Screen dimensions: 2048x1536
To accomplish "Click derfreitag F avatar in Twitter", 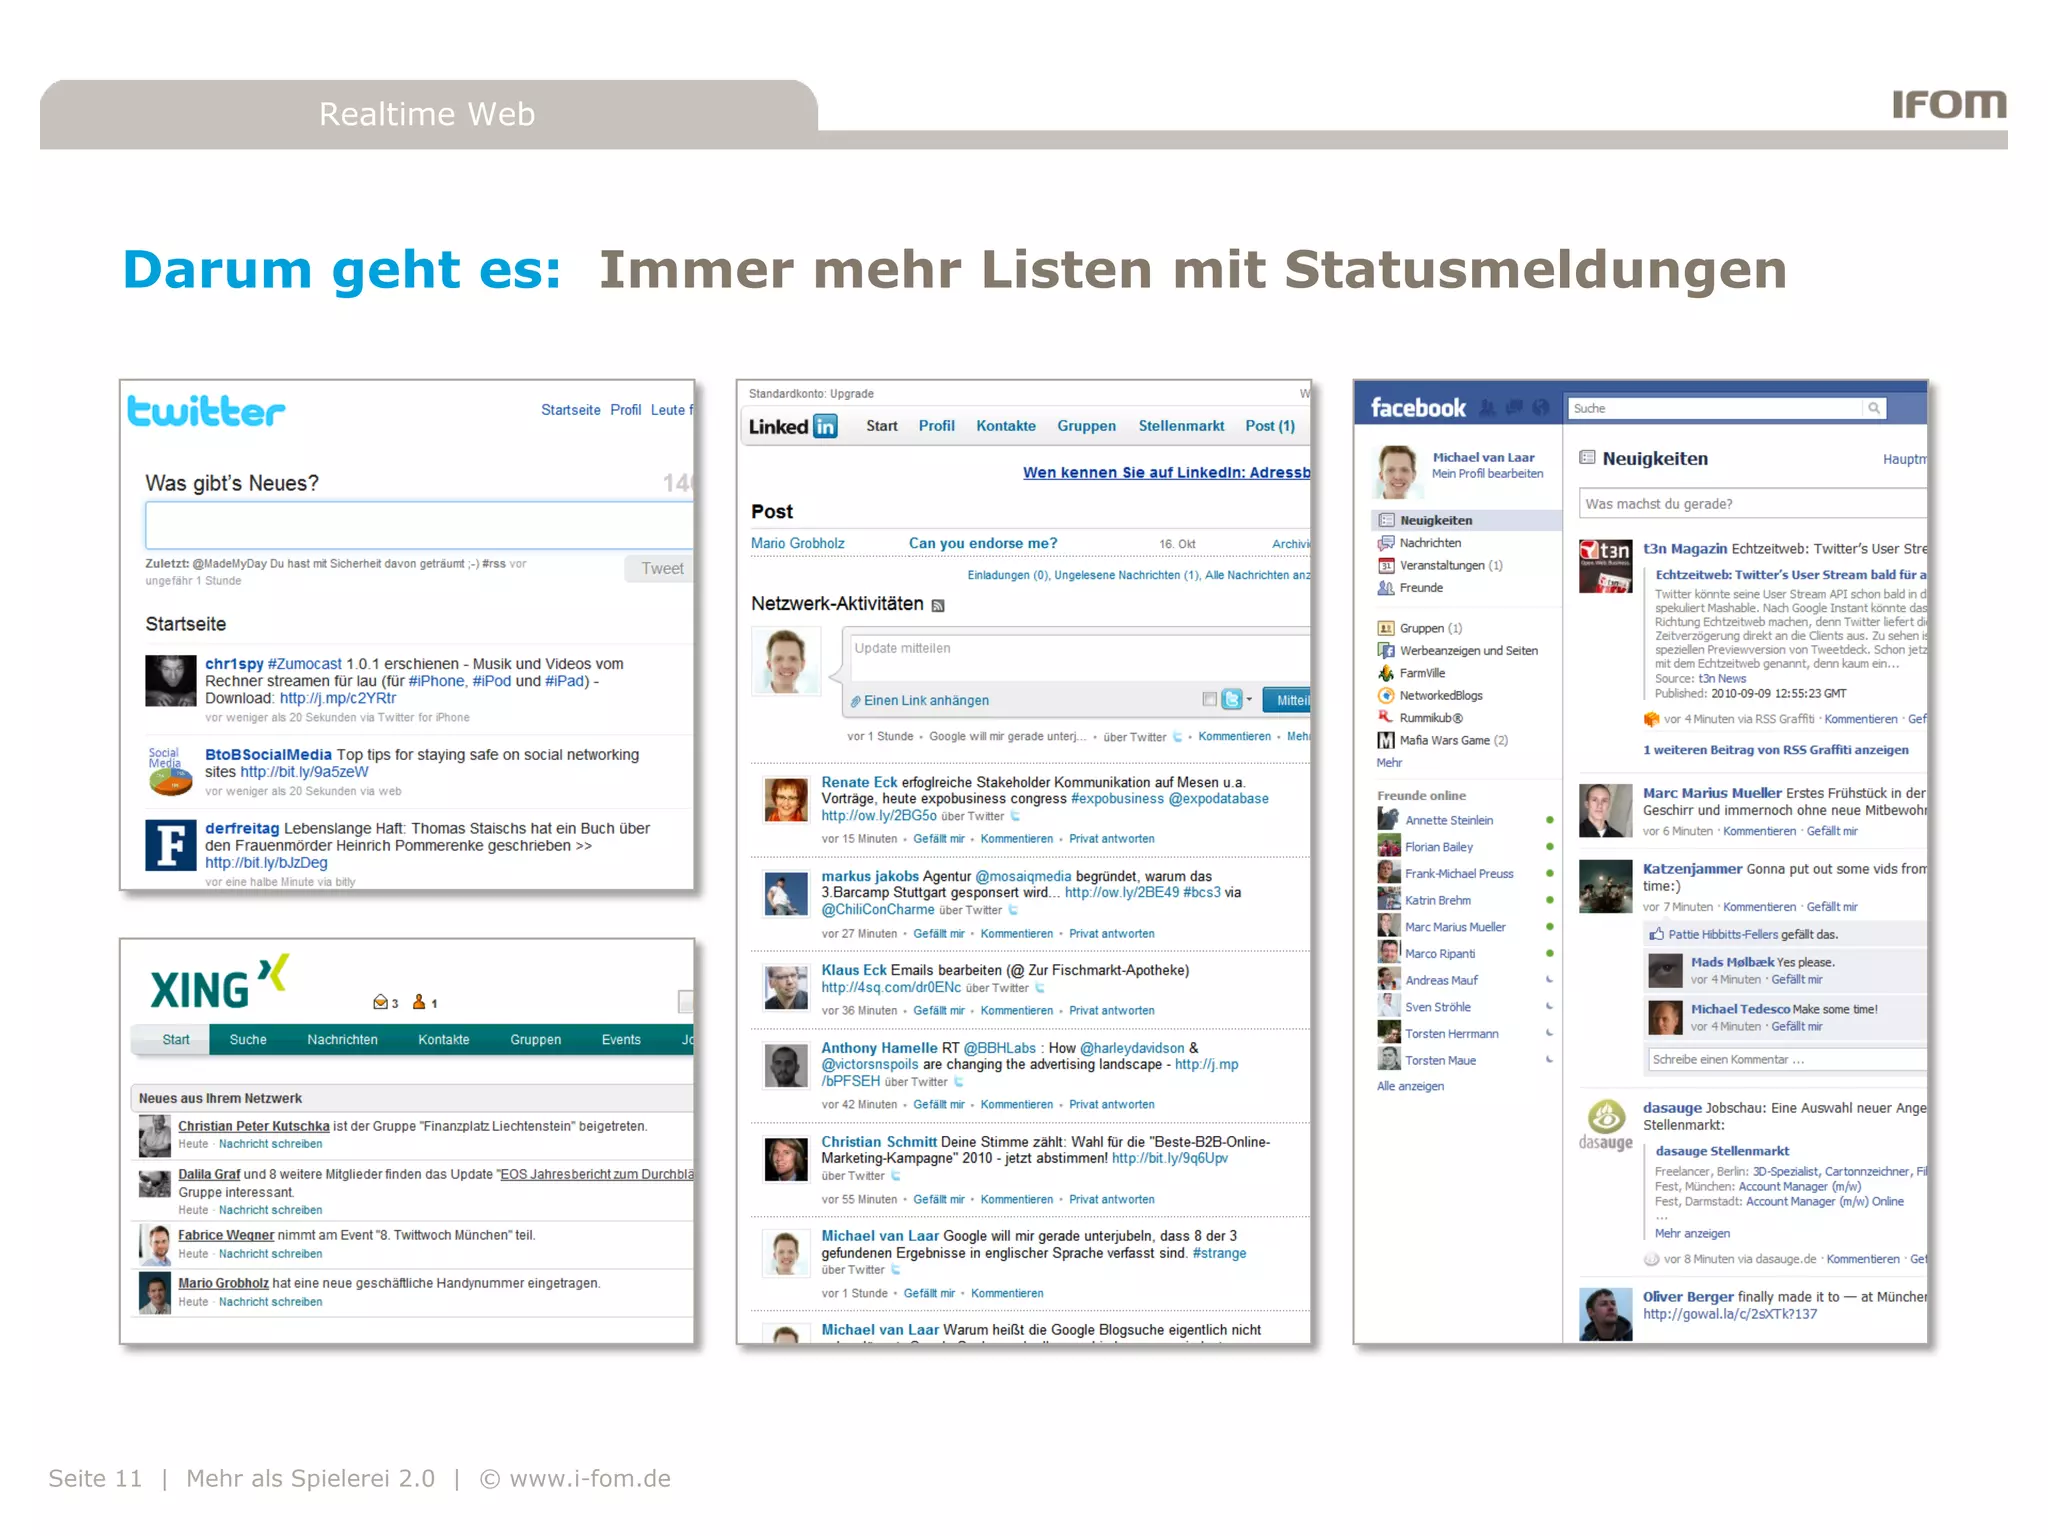I will [171, 845].
